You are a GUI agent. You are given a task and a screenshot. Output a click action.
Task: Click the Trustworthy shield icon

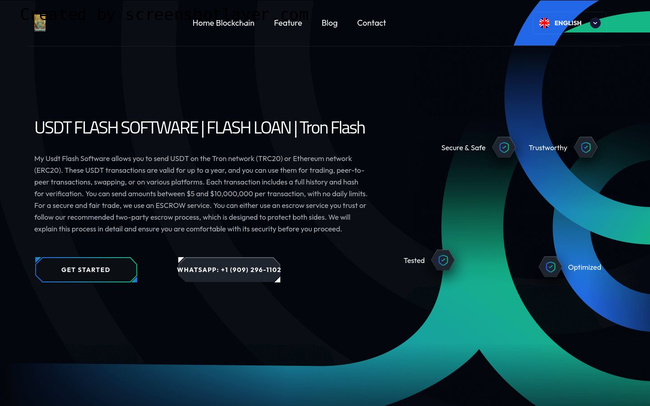click(586, 147)
